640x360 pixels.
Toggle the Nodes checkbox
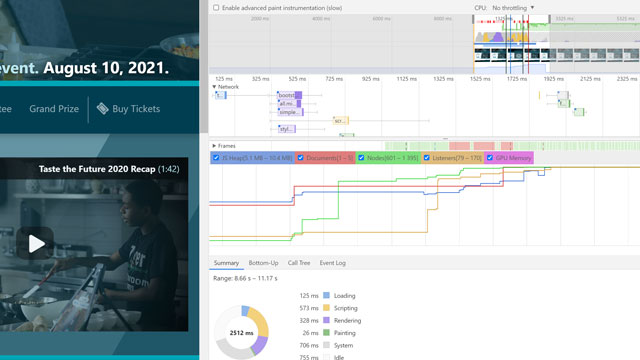pos(361,158)
